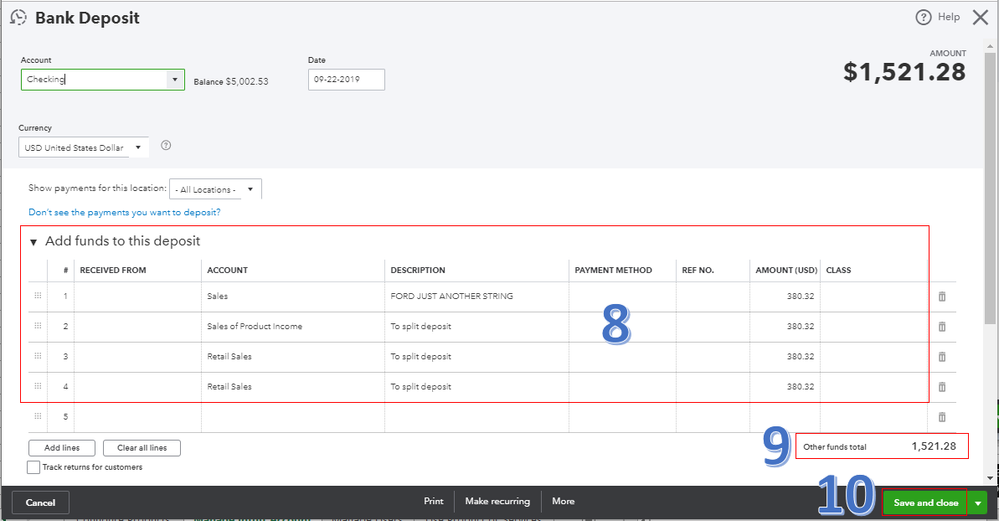The height and width of the screenshot is (521, 999).
Task: Click Print in the bottom bar
Action: [433, 502]
